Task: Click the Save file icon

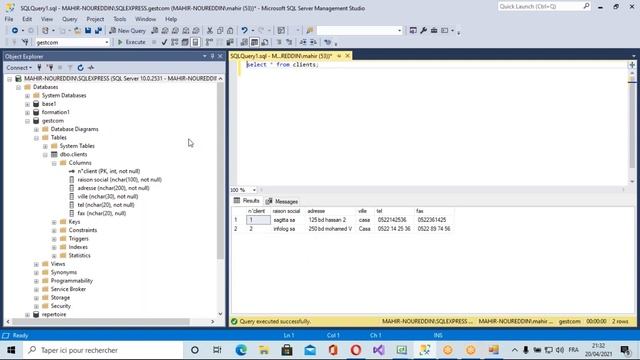Action: point(88,31)
